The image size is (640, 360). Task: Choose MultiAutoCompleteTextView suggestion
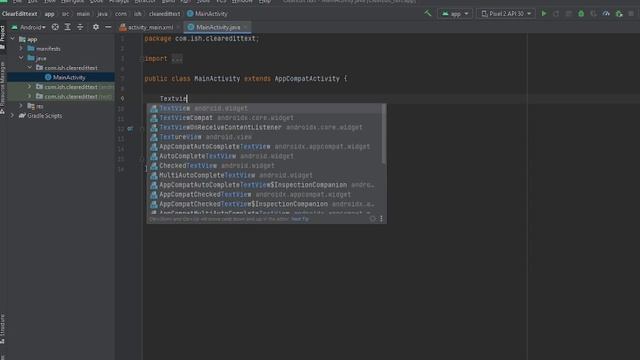point(264,175)
